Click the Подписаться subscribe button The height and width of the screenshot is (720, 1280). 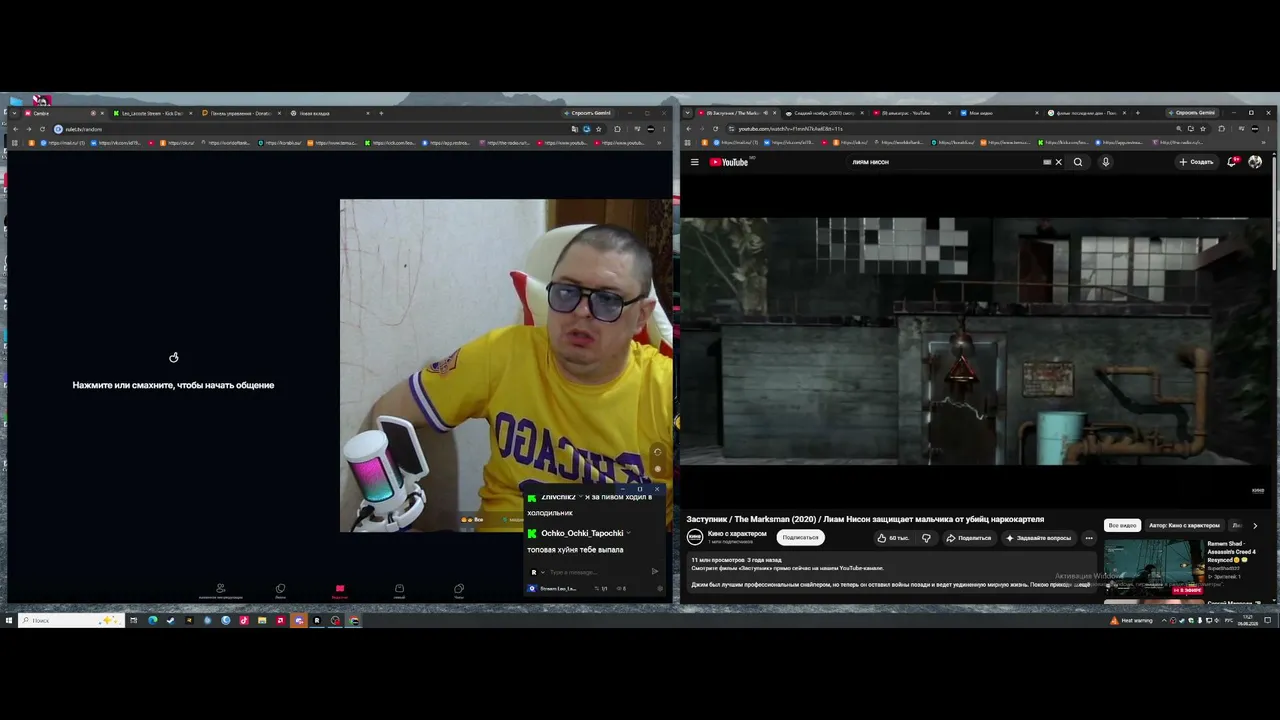[800, 538]
